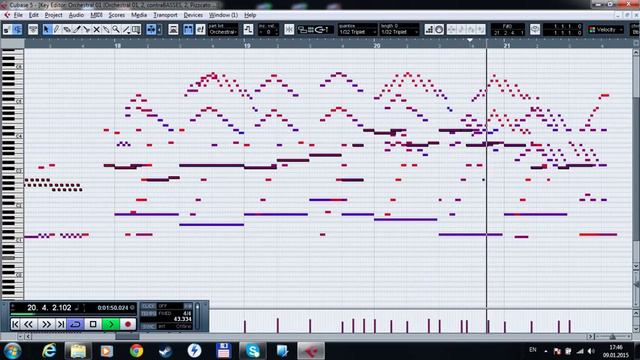Open the Scores menu
The height and width of the screenshot is (360, 640).
[x=117, y=15]
